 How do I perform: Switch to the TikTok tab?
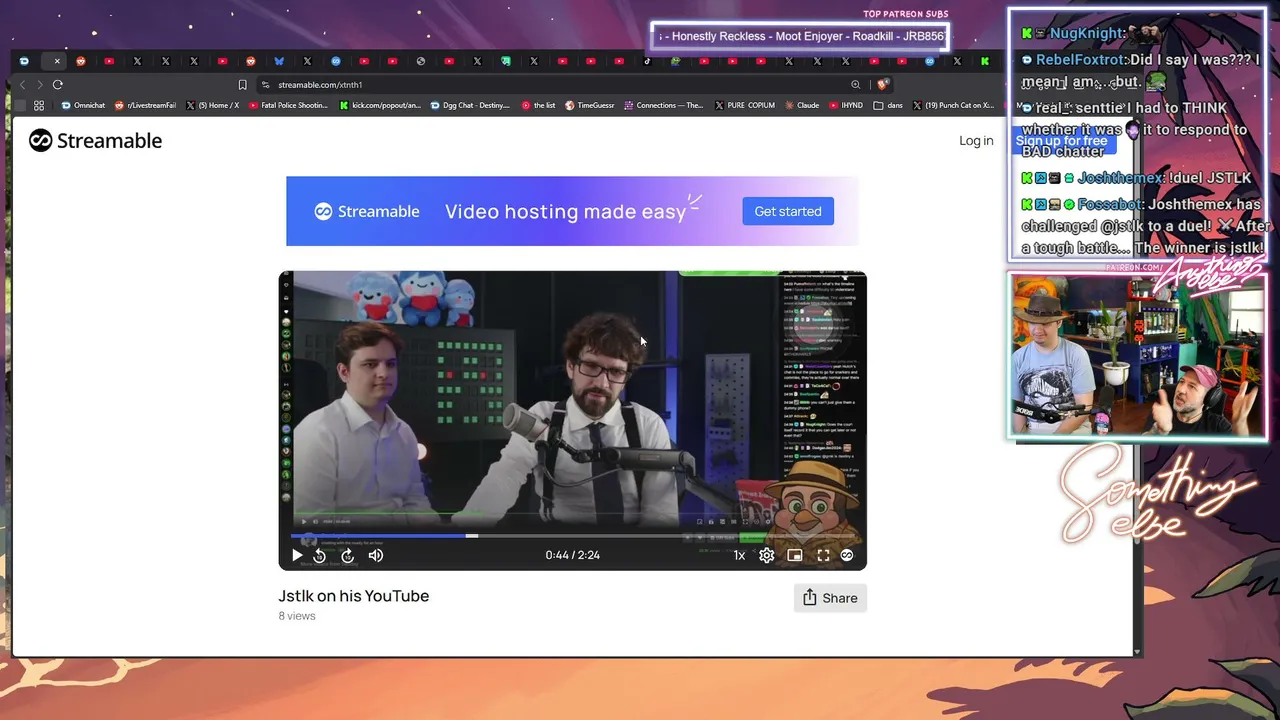(647, 61)
